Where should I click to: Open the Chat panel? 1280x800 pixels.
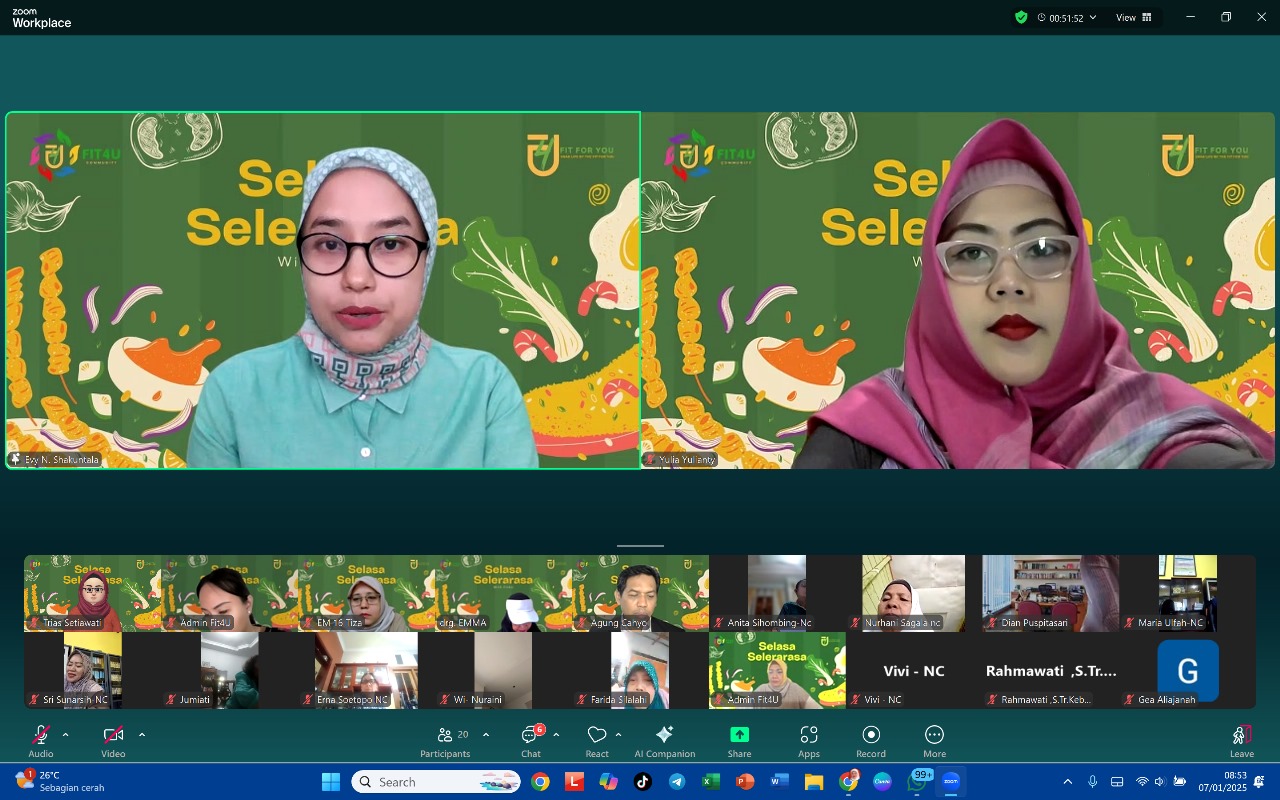pos(530,736)
